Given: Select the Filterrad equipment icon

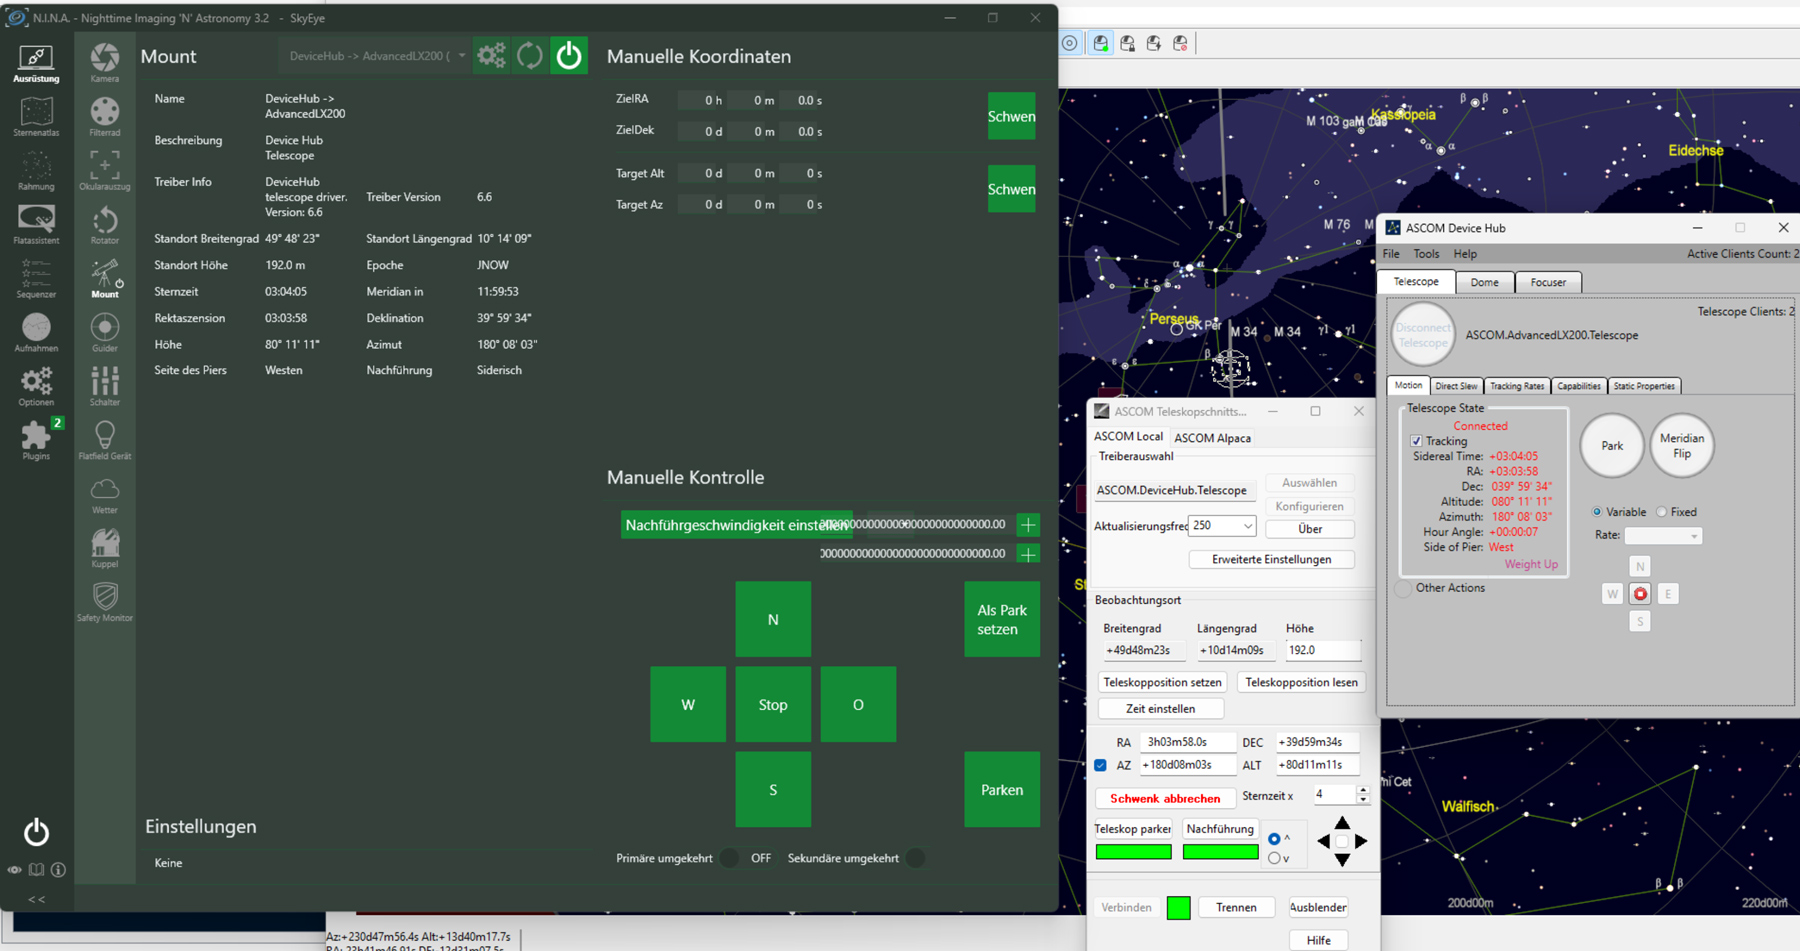Looking at the screenshot, I should [x=105, y=117].
